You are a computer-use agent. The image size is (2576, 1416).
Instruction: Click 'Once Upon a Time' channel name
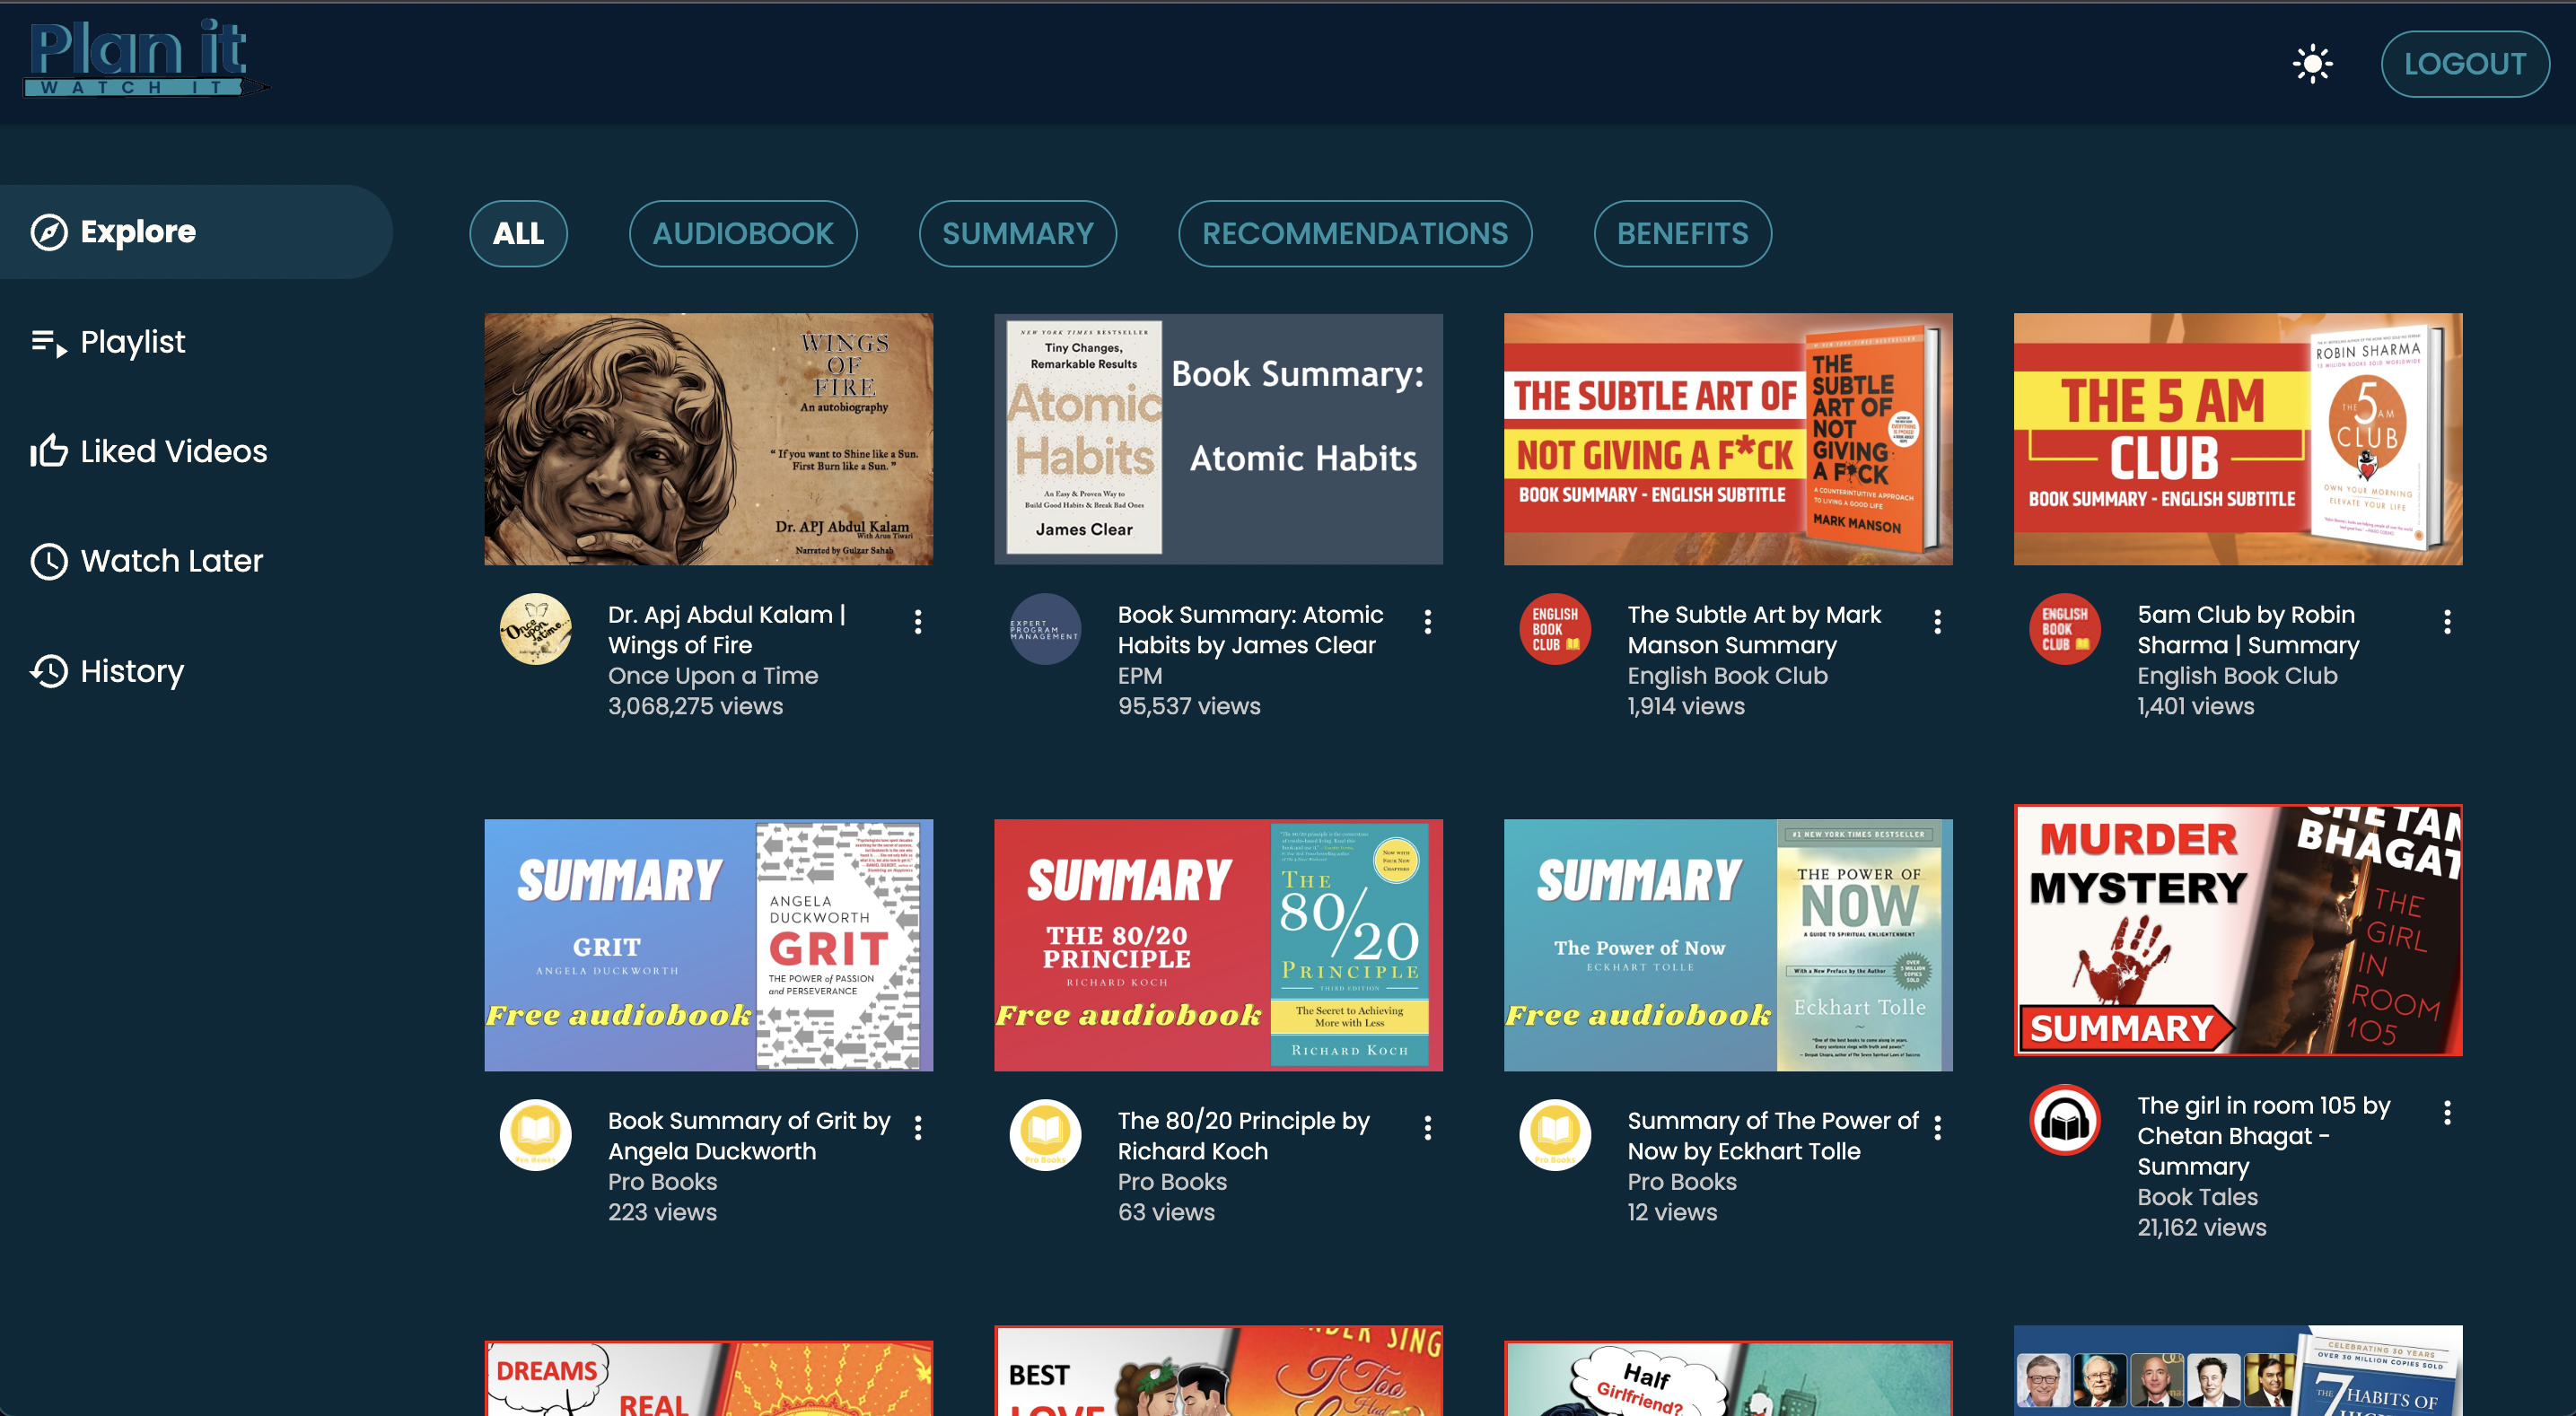click(x=713, y=676)
